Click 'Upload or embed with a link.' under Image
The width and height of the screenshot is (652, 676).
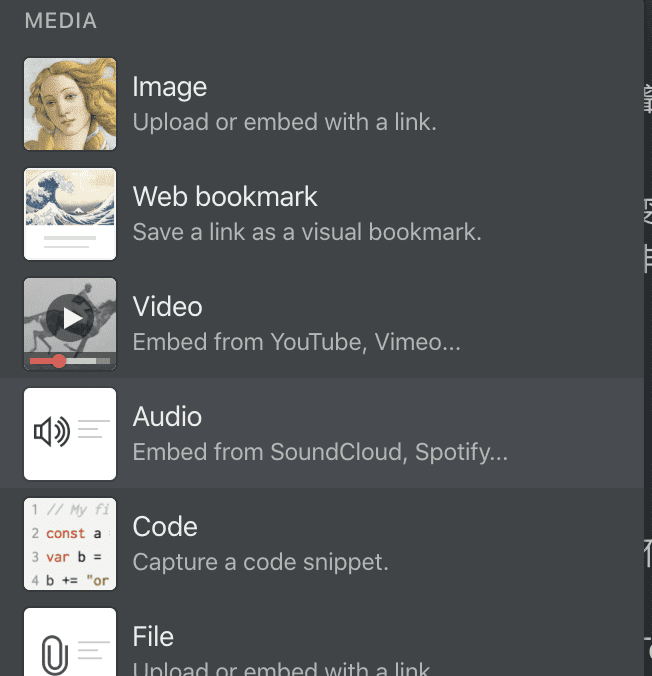(x=285, y=122)
